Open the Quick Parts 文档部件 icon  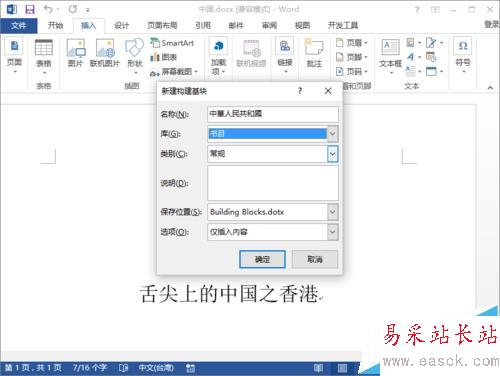[414, 43]
